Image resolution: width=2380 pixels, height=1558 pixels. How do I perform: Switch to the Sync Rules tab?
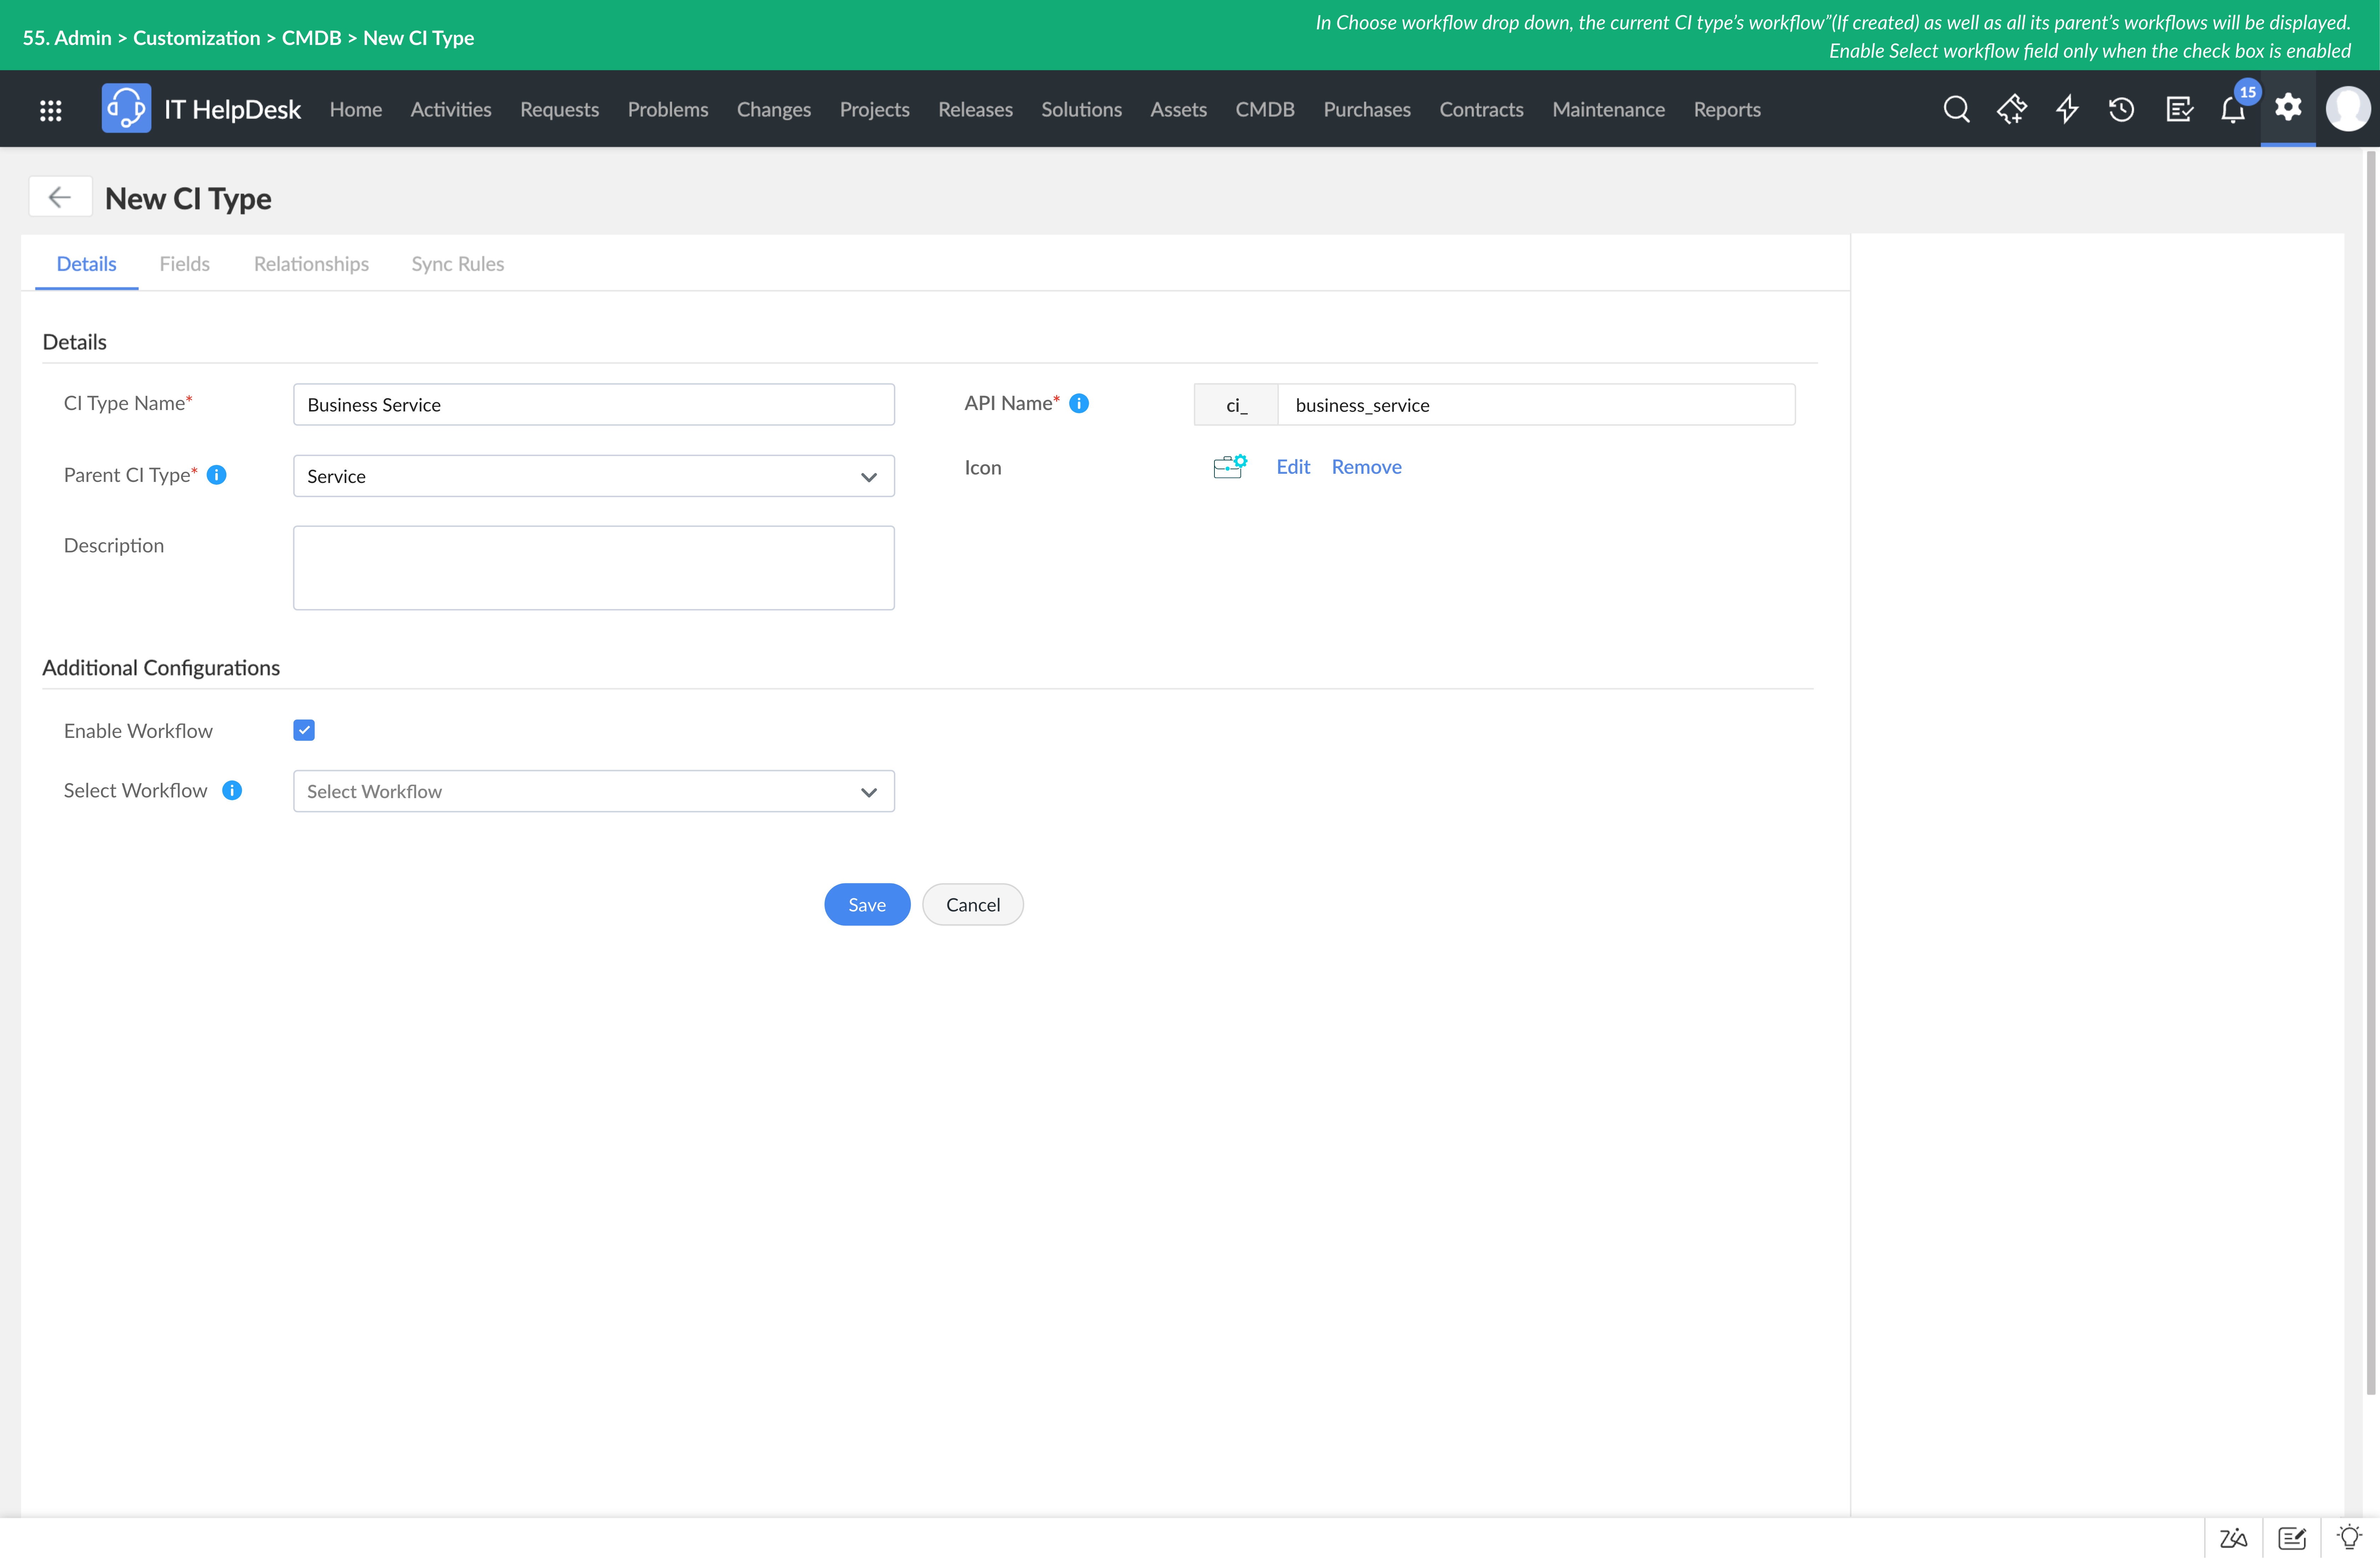point(458,264)
